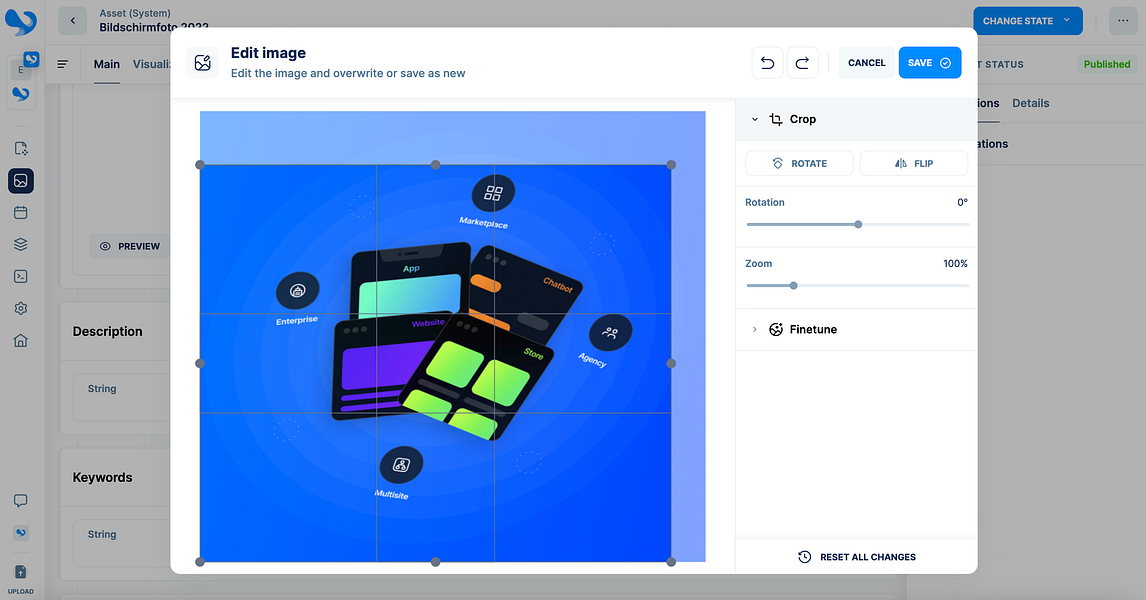Open the layers stack icon in sidebar
1146x600 pixels.
point(20,245)
